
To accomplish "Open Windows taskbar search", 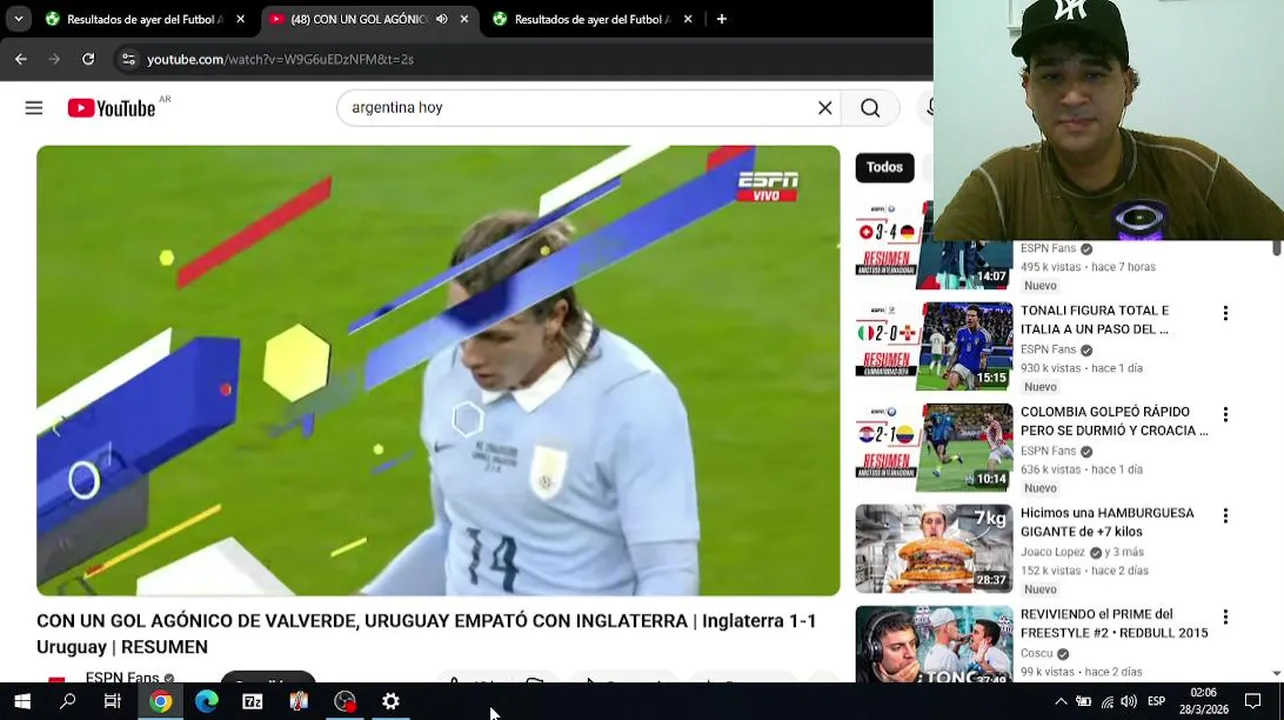I will (68, 702).
